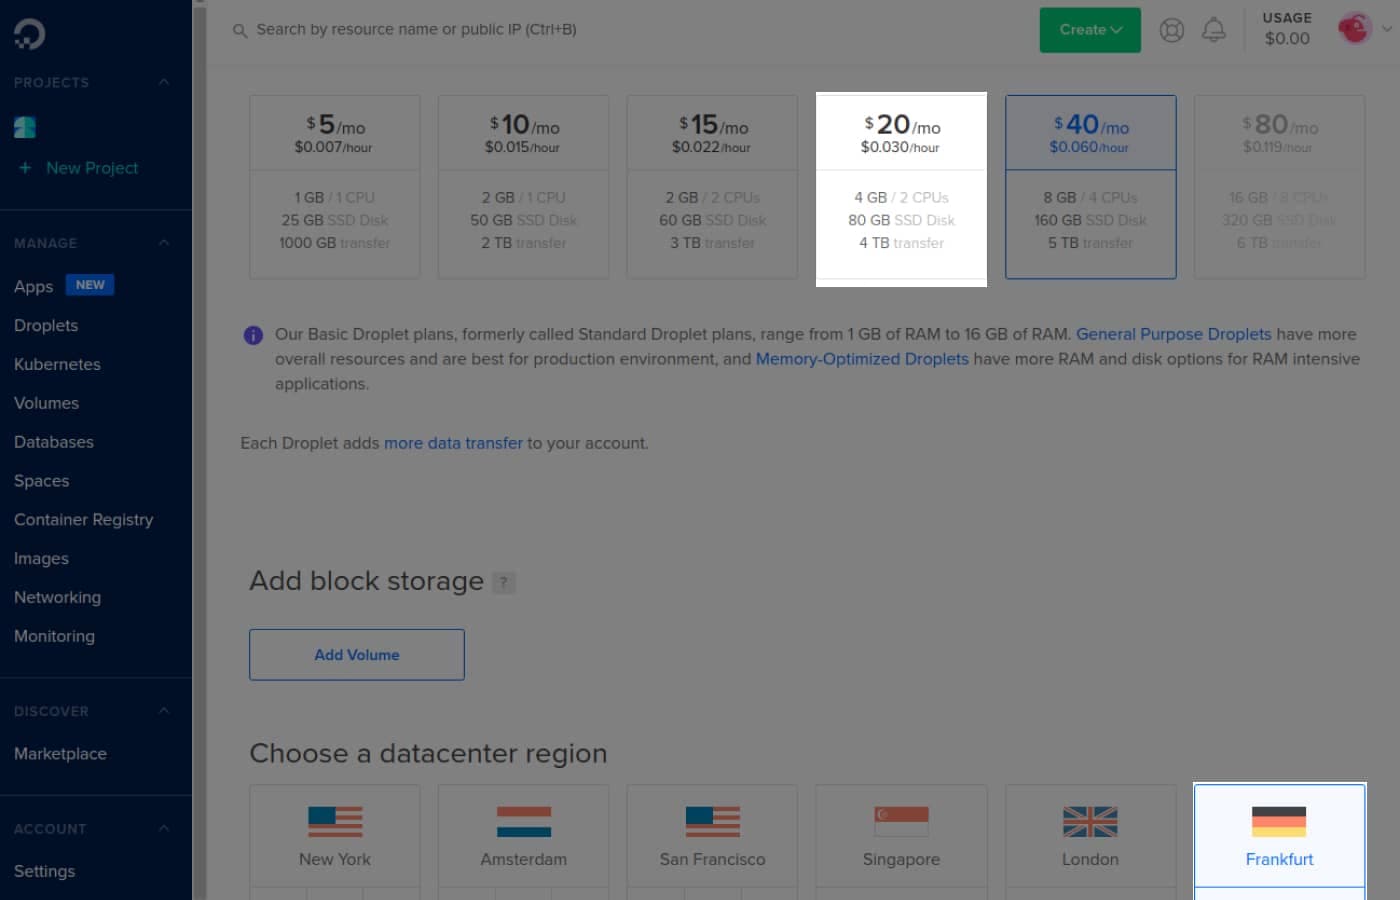The height and width of the screenshot is (900, 1400).
Task: Collapse the Manage sidebar section
Action: pyautogui.click(x=163, y=243)
